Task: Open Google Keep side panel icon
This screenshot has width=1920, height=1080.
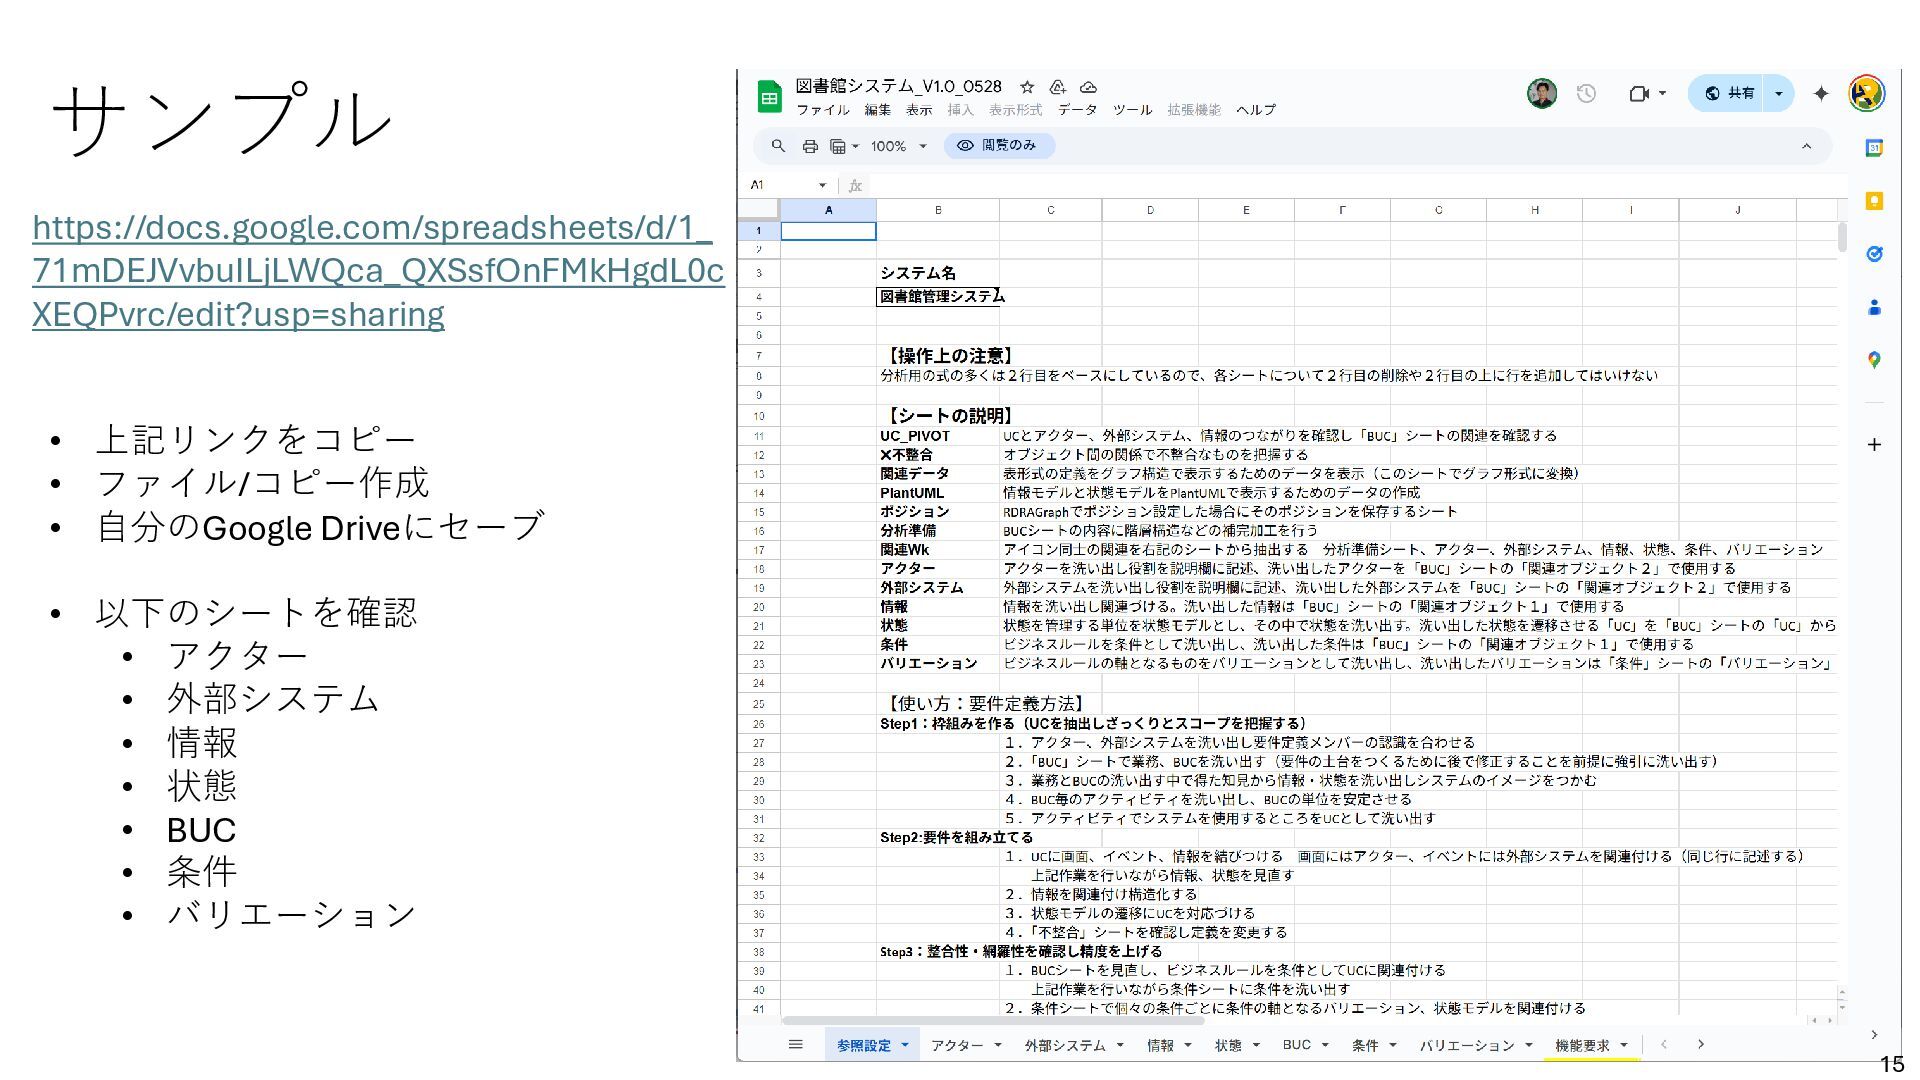Action: coord(1874,201)
